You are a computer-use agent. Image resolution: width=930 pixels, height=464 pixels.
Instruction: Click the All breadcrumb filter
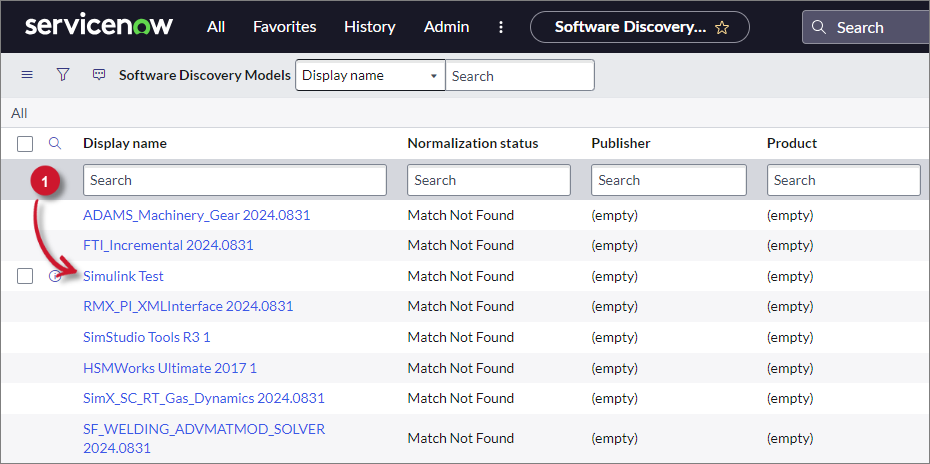click(x=19, y=113)
